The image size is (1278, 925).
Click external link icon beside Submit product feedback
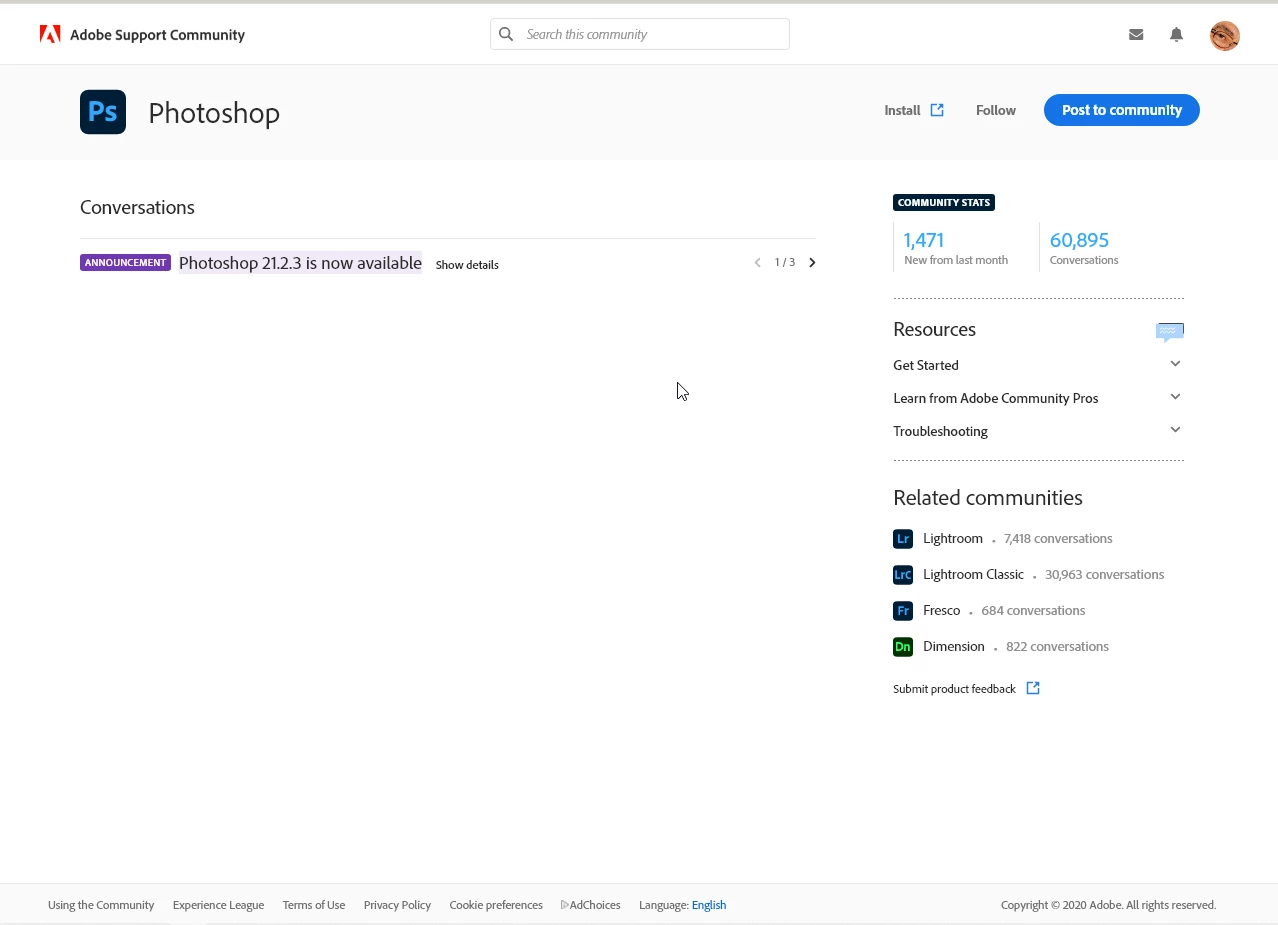(x=1033, y=688)
